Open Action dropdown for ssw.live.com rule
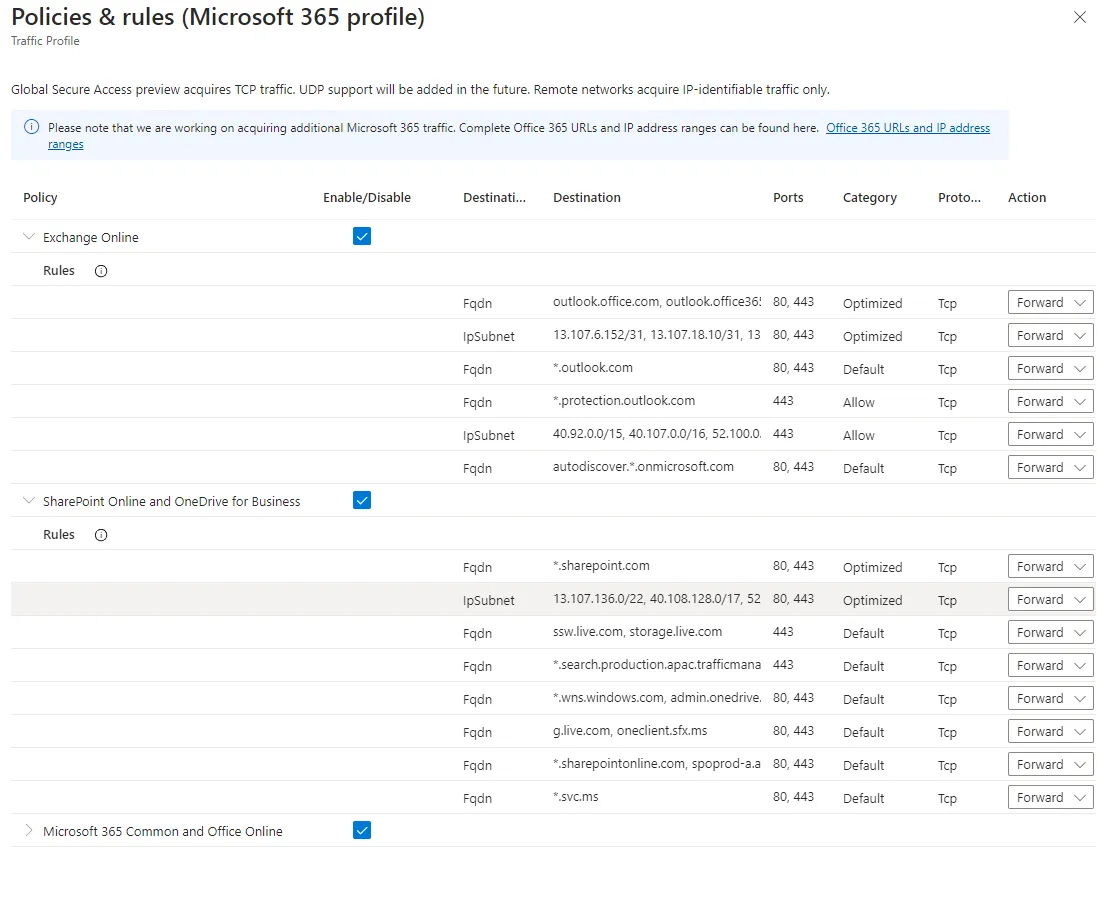1107x902 pixels. pyautogui.click(x=1051, y=632)
